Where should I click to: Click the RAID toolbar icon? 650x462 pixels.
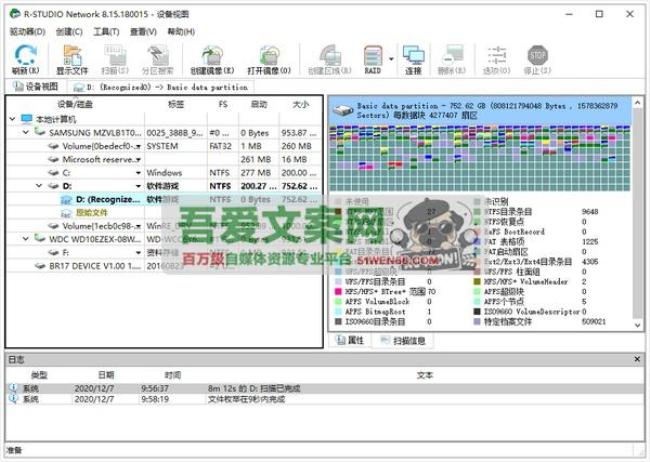pyautogui.click(x=372, y=59)
